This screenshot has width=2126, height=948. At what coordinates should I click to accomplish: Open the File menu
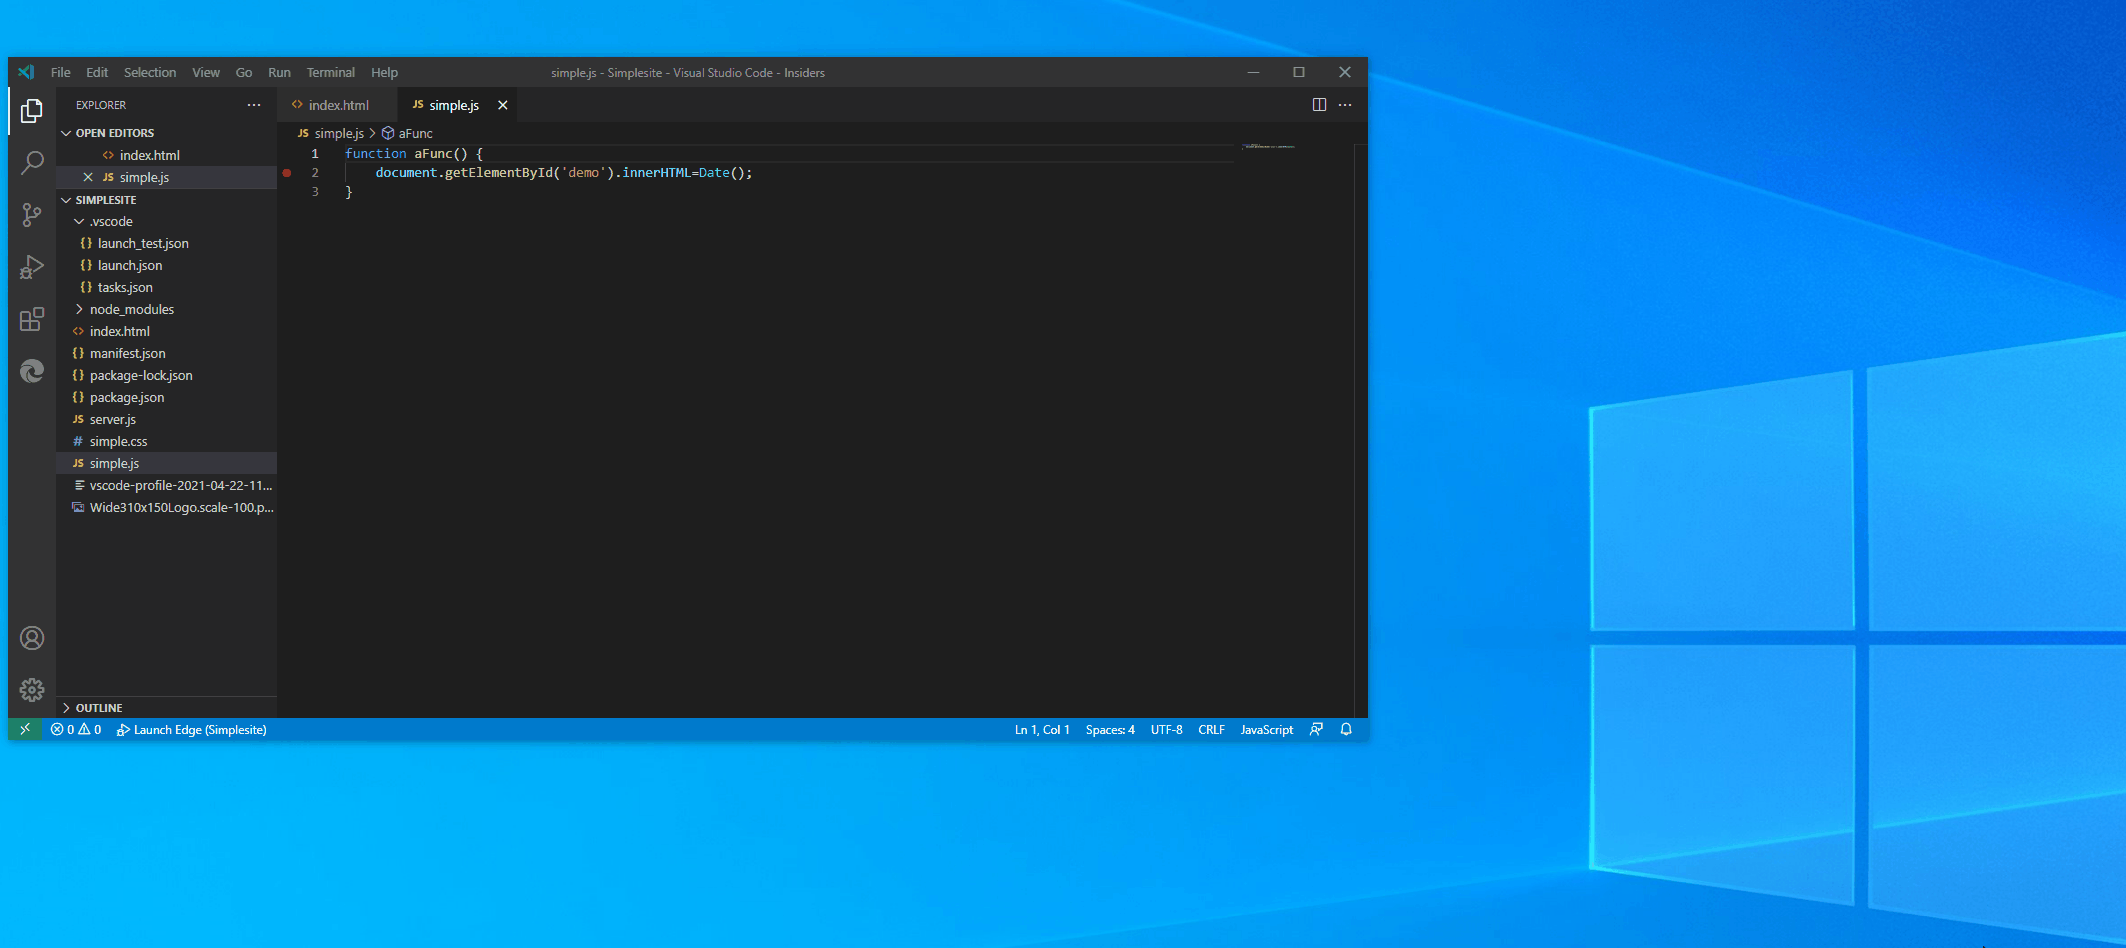[x=61, y=72]
